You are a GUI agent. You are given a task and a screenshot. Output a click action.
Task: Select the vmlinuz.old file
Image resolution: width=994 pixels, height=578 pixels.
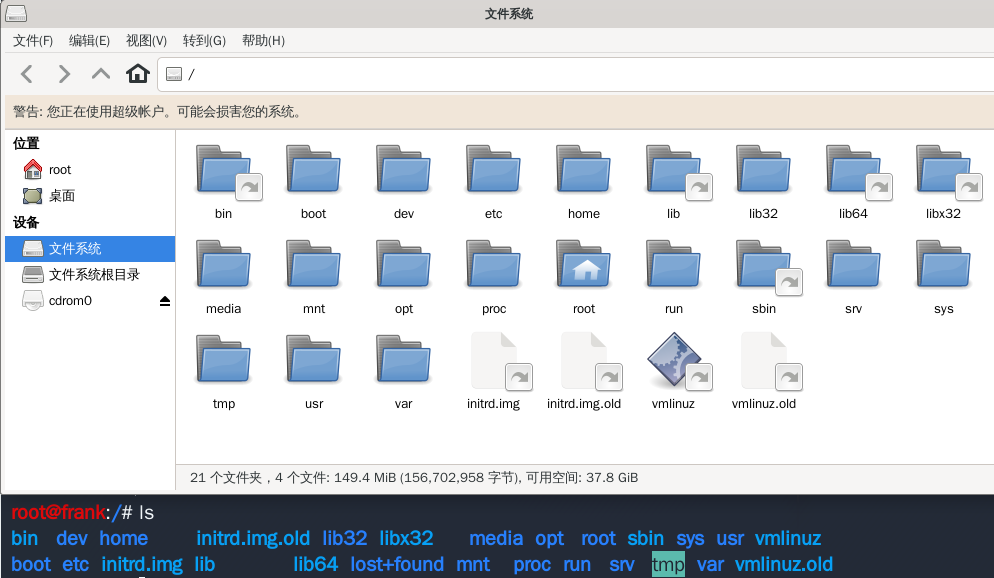764,371
